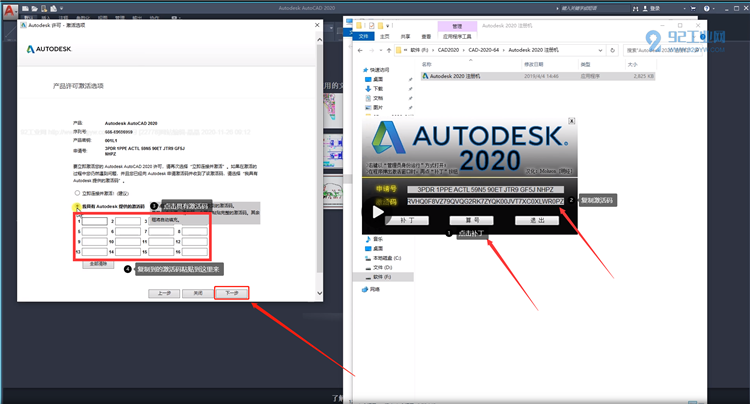Click Explorer Forward navigation arrow

372,50
